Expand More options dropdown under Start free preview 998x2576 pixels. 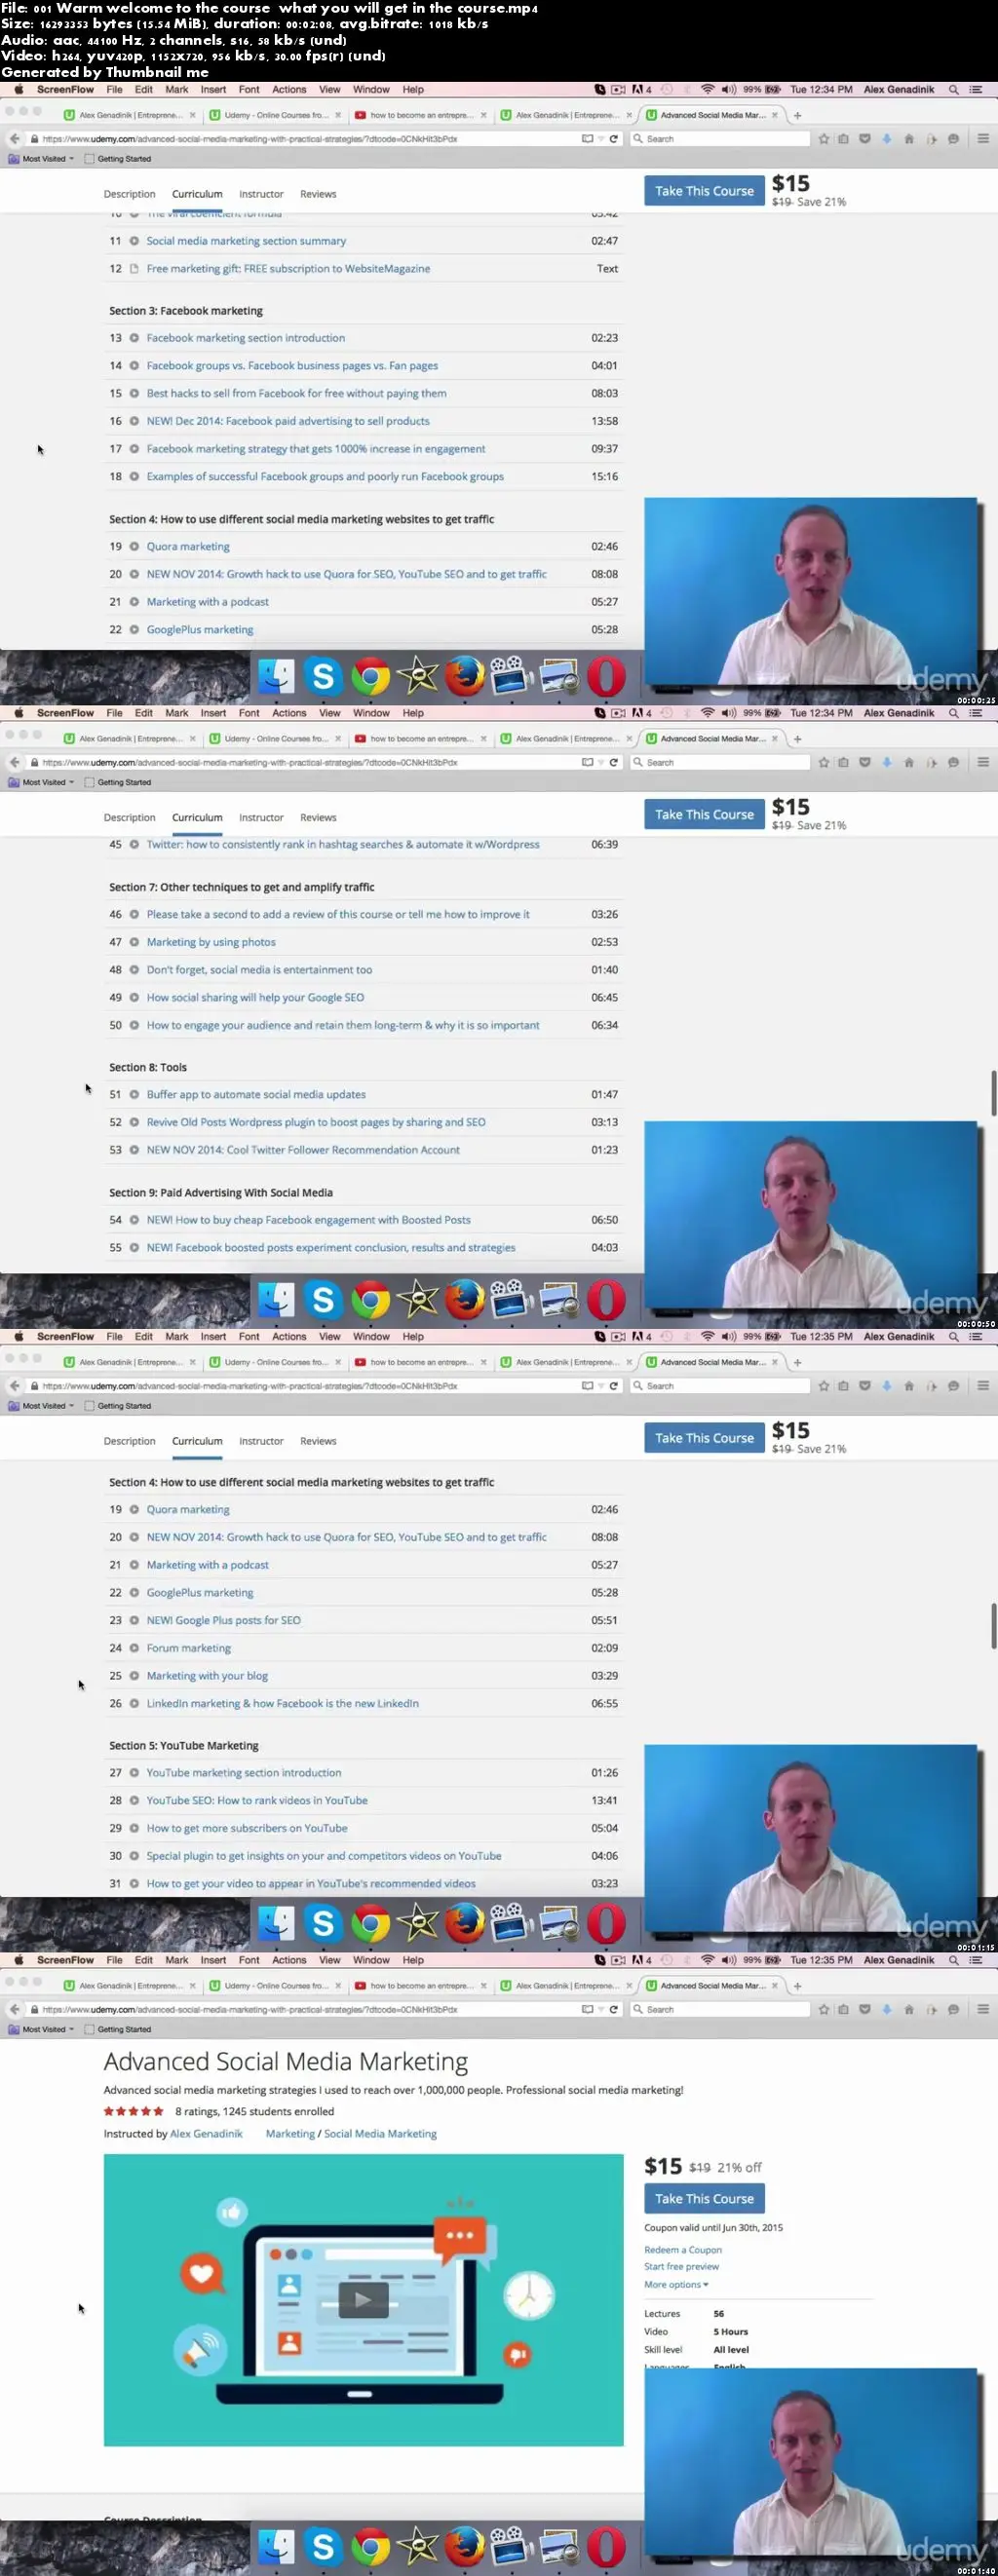point(676,2284)
